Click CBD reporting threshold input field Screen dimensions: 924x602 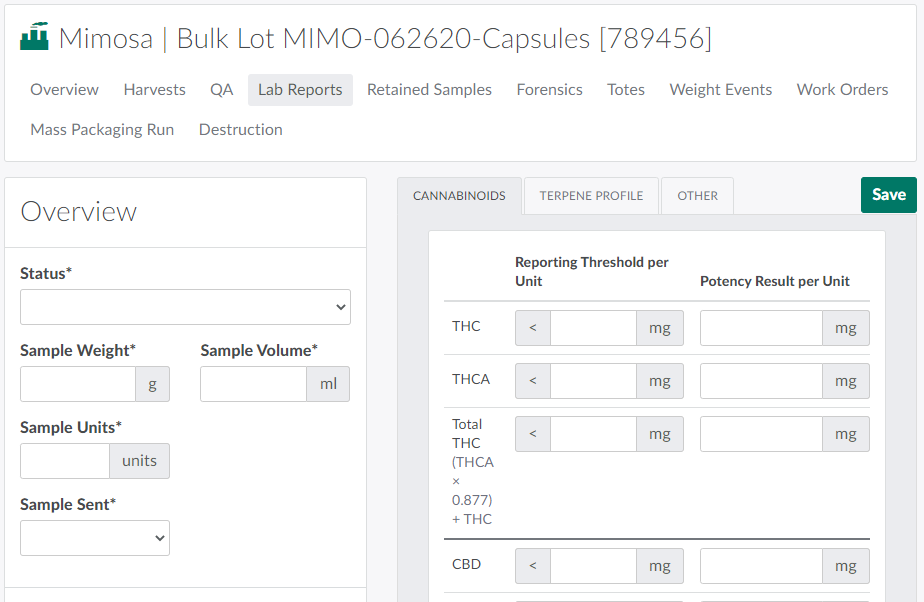tap(593, 566)
